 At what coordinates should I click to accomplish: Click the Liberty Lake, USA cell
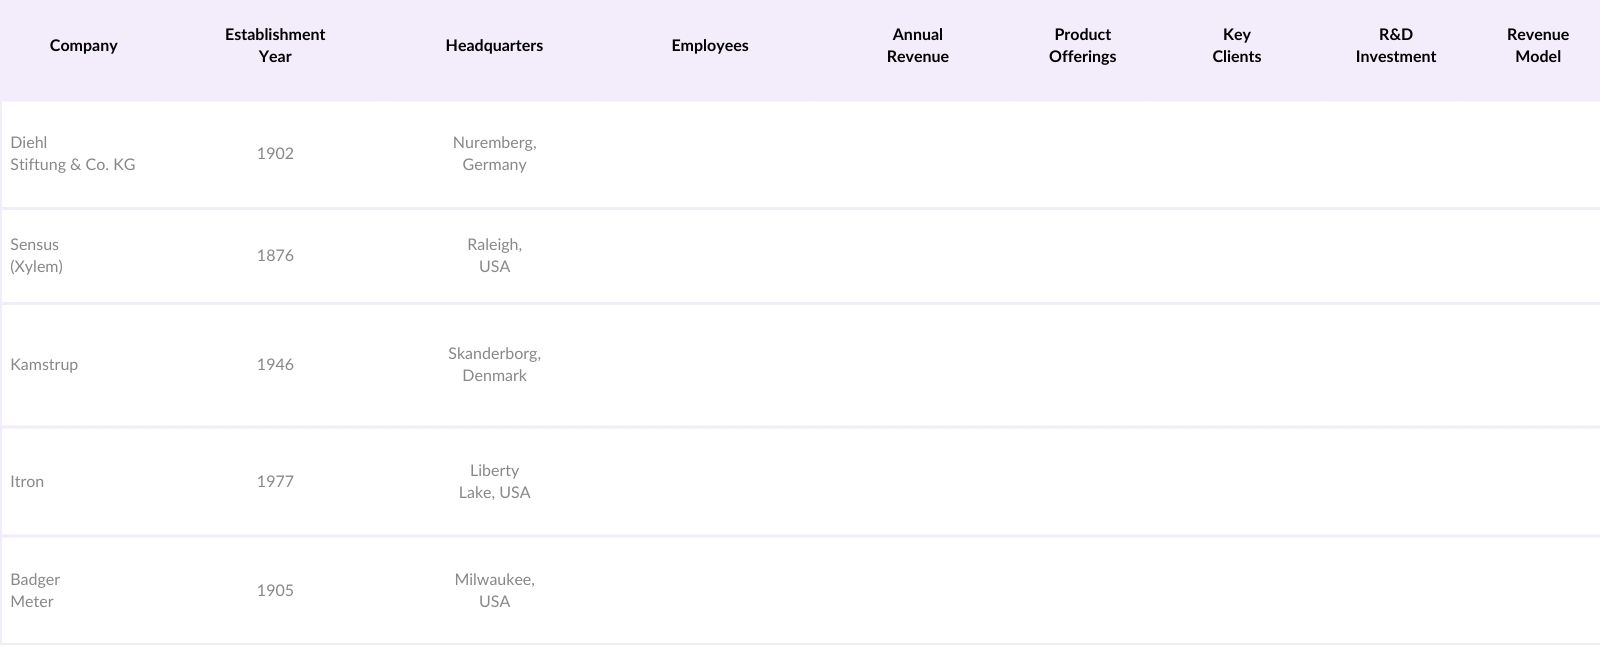click(494, 482)
